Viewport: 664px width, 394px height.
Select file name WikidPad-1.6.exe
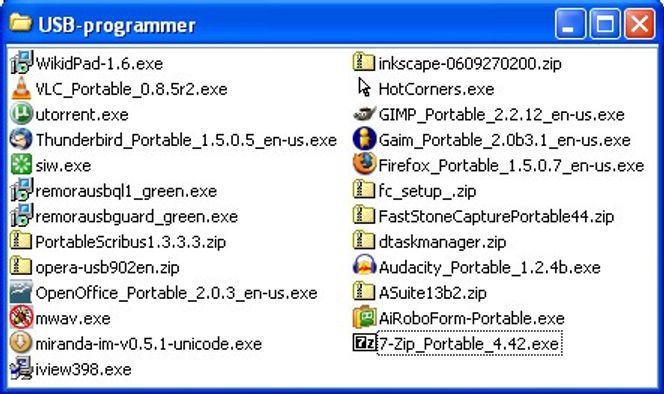pos(99,64)
